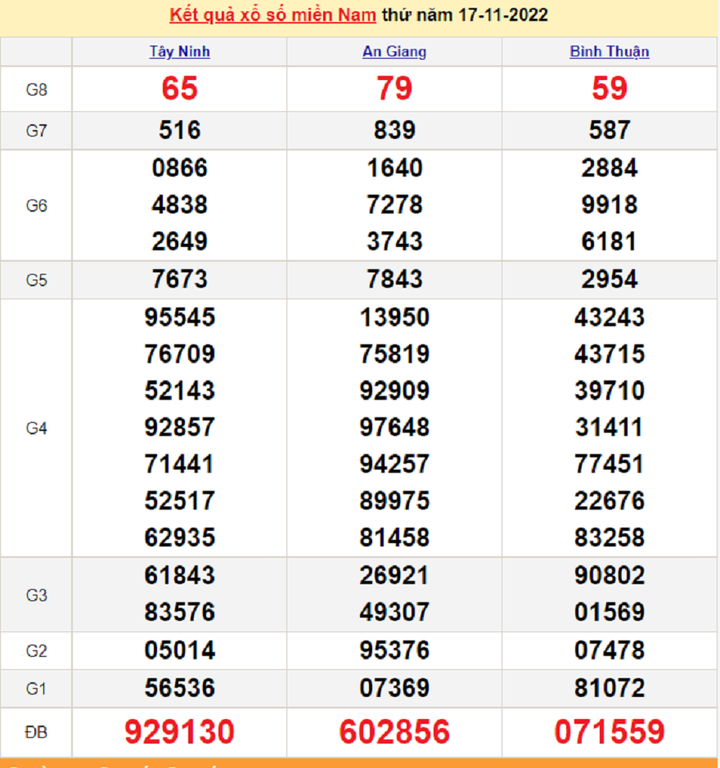Select the red G8 number 79

[x=394, y=89]
